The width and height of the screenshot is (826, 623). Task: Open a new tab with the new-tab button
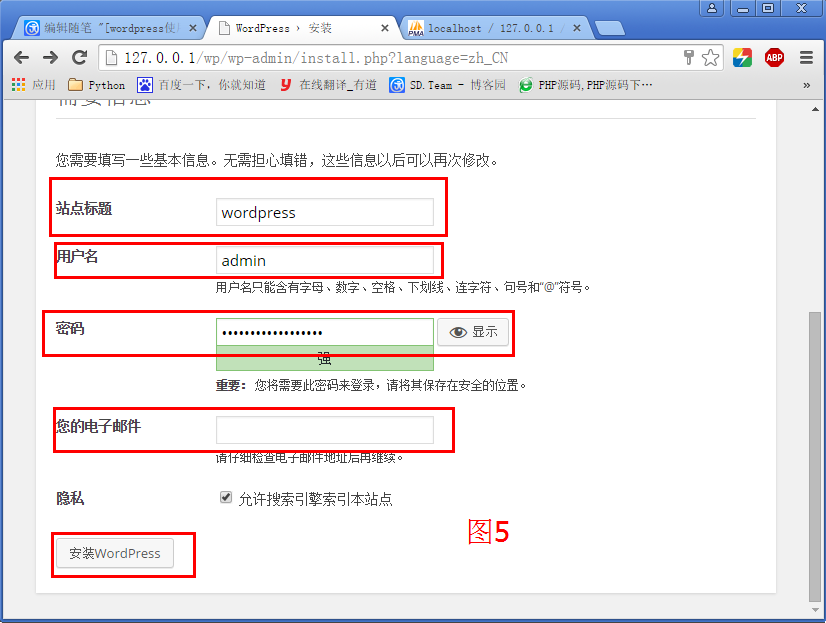point(609,28)
